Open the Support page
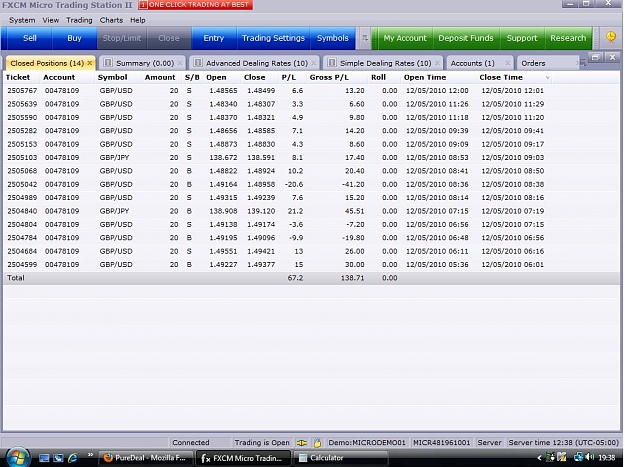Image resolution: width=625 pixels, height=467 pixels. point(522,38)
